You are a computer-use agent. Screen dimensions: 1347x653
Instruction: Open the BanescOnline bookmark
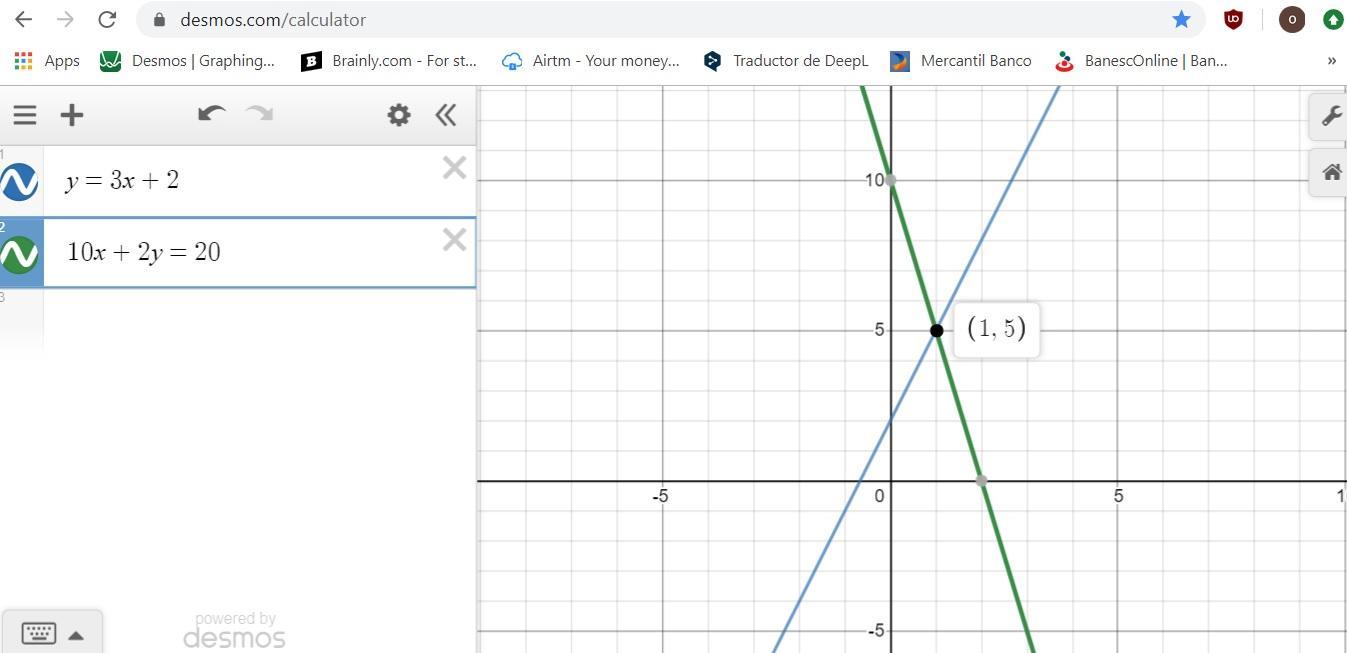coord(1141,61)
